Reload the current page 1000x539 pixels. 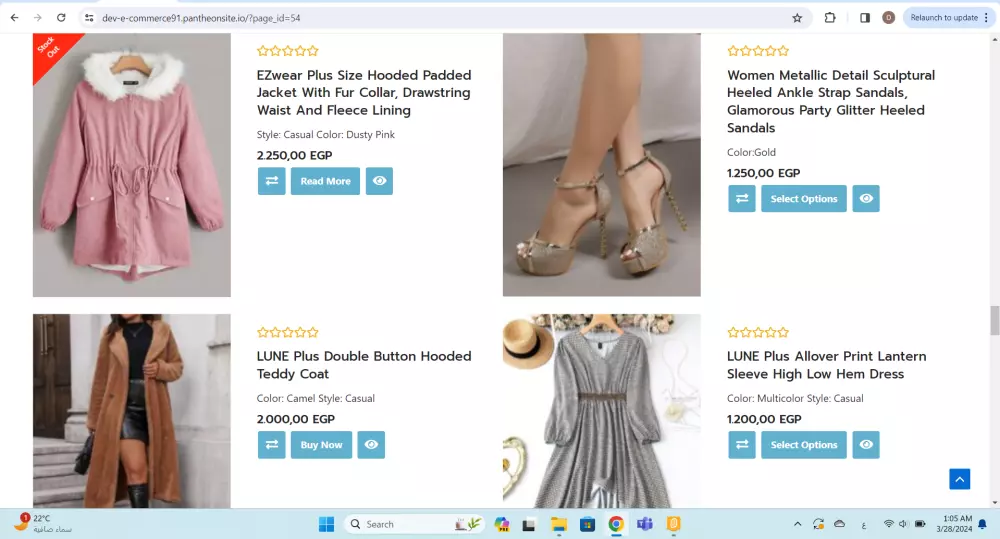61,18
